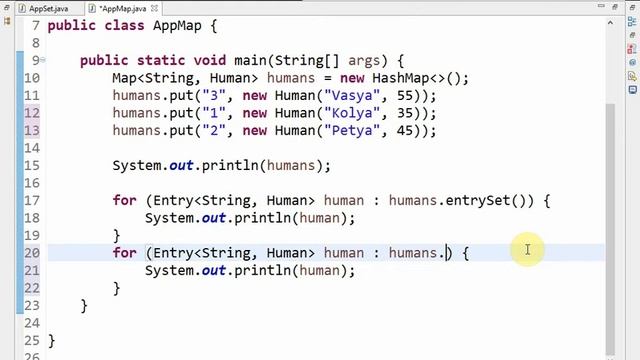This screenshot has height=360, width=640.
Task: Restore the top right minimized view stack
Action: (632, 7)
